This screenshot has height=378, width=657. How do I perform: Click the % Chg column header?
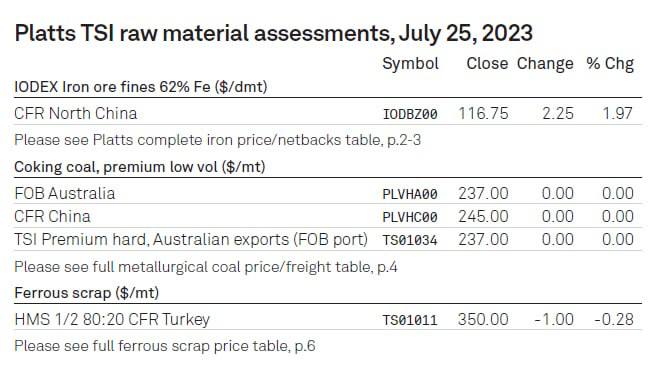tap(610, 64)
